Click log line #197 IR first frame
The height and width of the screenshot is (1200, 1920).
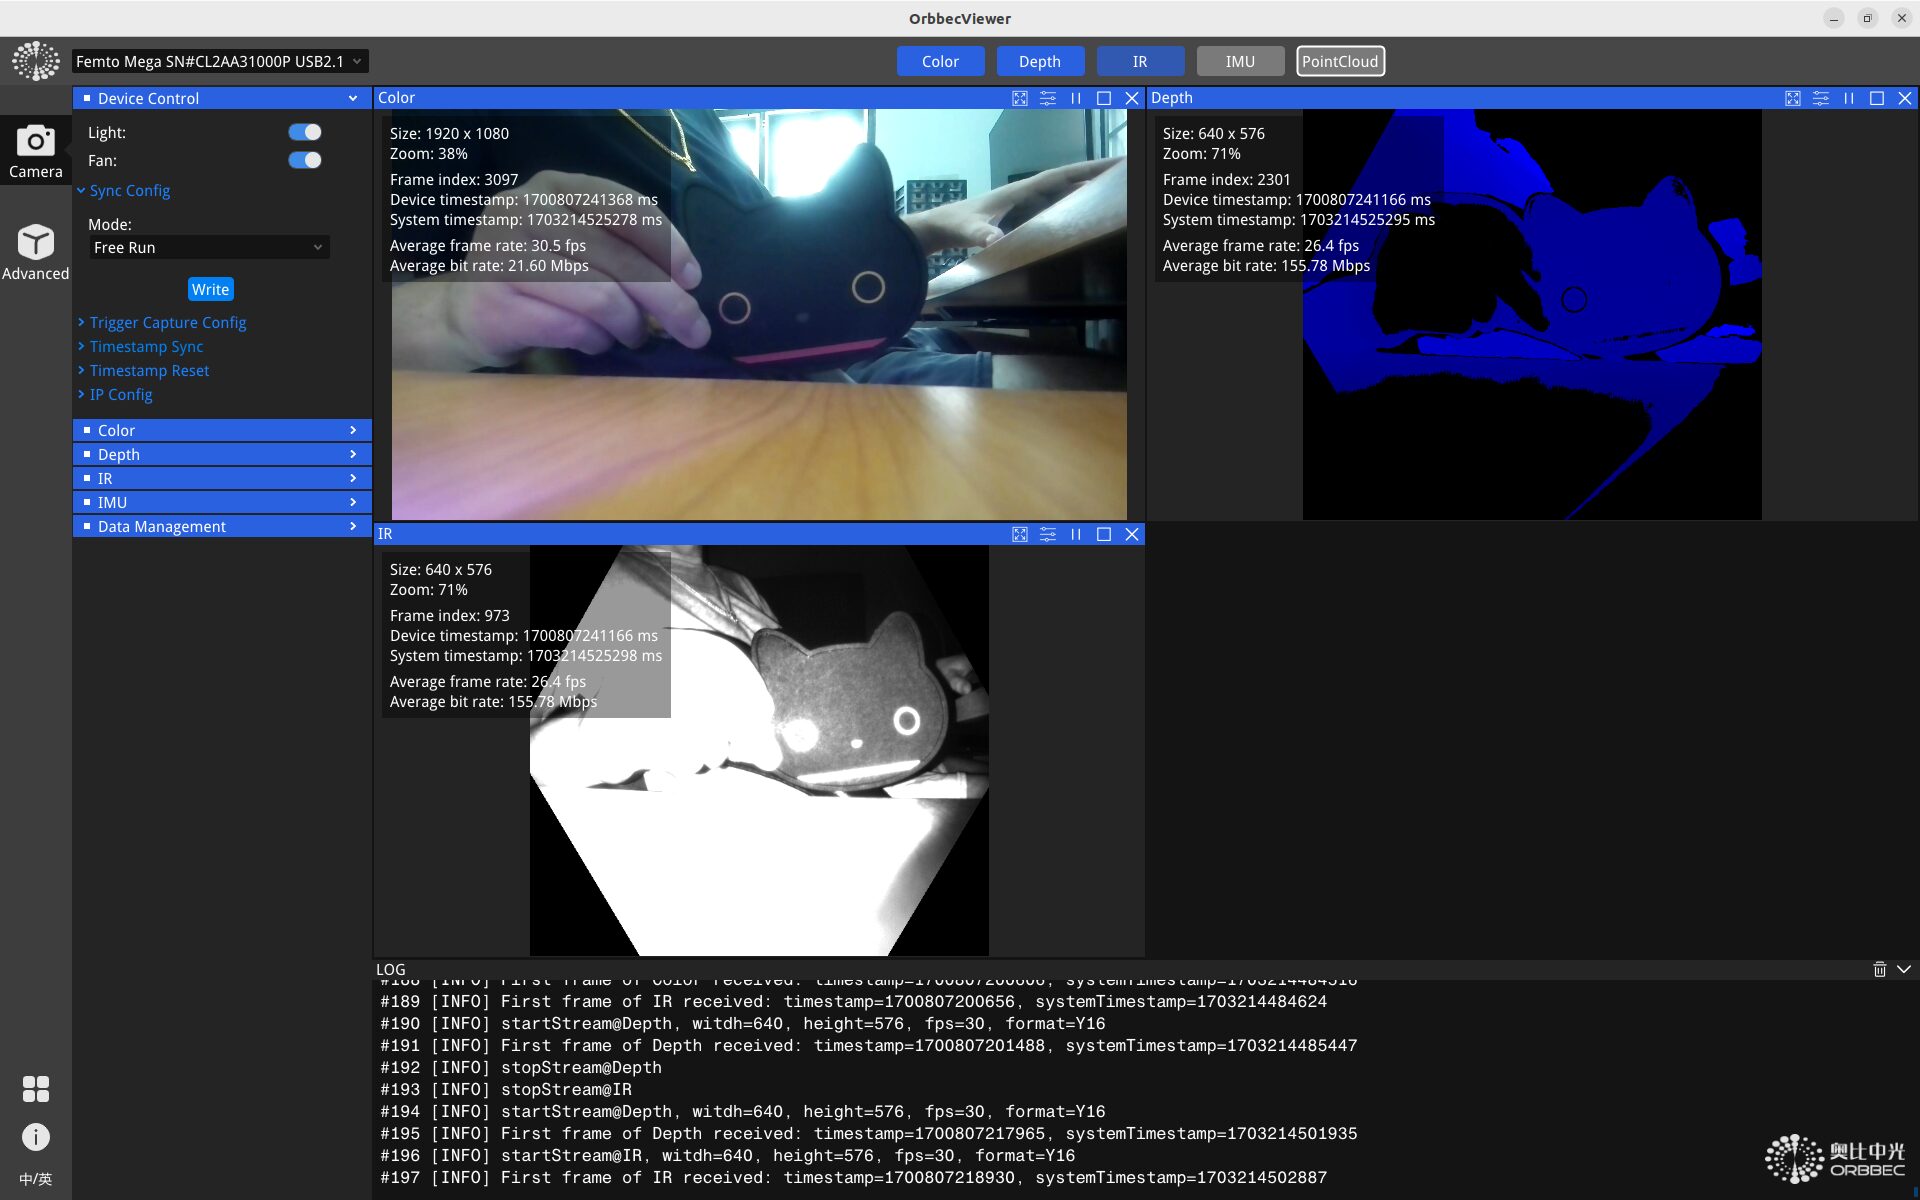click(853, 1177)
